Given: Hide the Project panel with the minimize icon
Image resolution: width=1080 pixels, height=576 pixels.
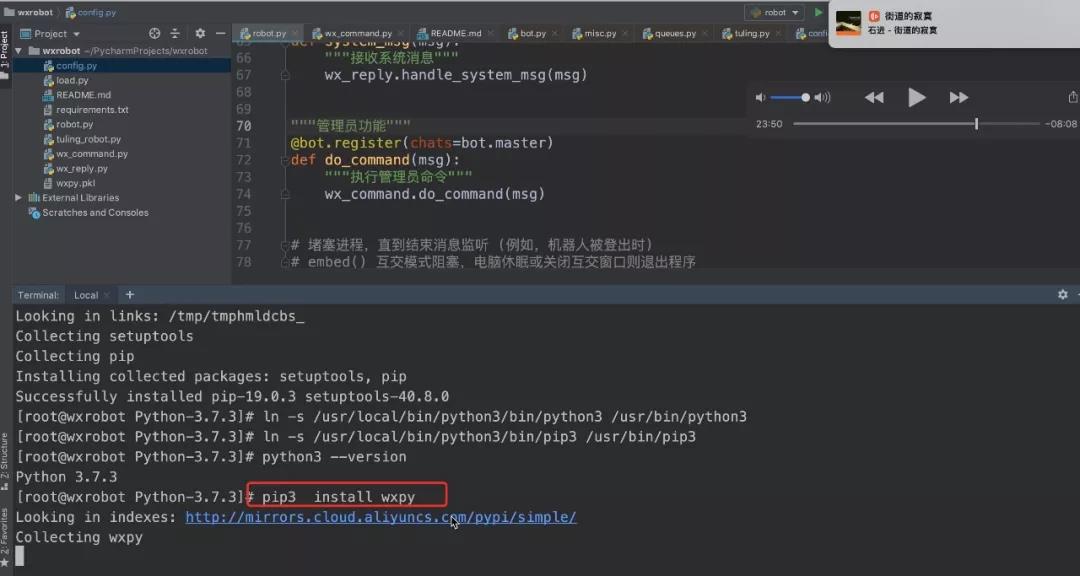Looking at the screenshot, I should coord(222,33).
